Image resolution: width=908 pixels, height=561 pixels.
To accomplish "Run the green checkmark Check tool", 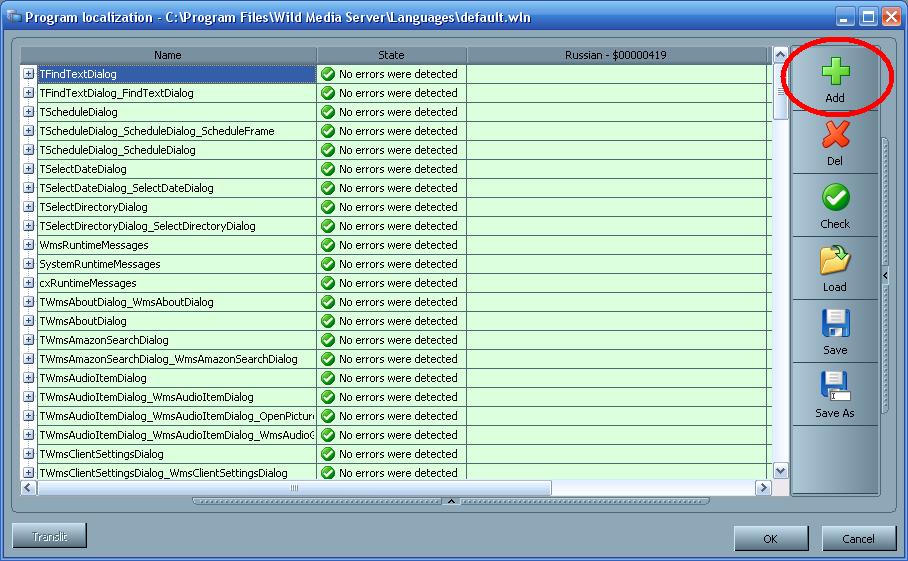I will [x=835, y=198].
